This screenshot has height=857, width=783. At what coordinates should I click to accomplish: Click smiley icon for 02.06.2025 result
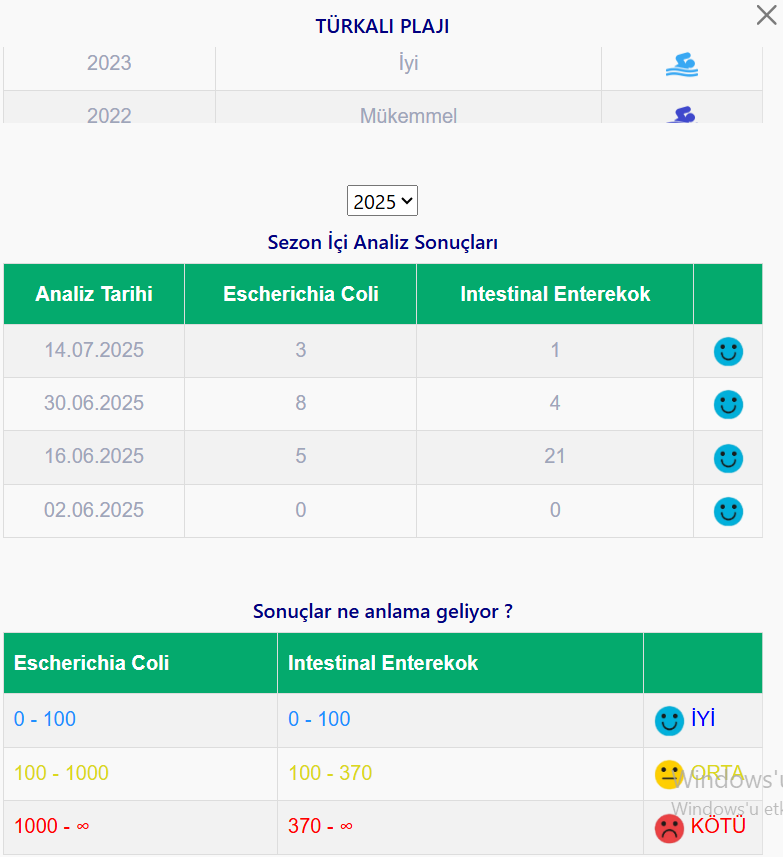728,511
